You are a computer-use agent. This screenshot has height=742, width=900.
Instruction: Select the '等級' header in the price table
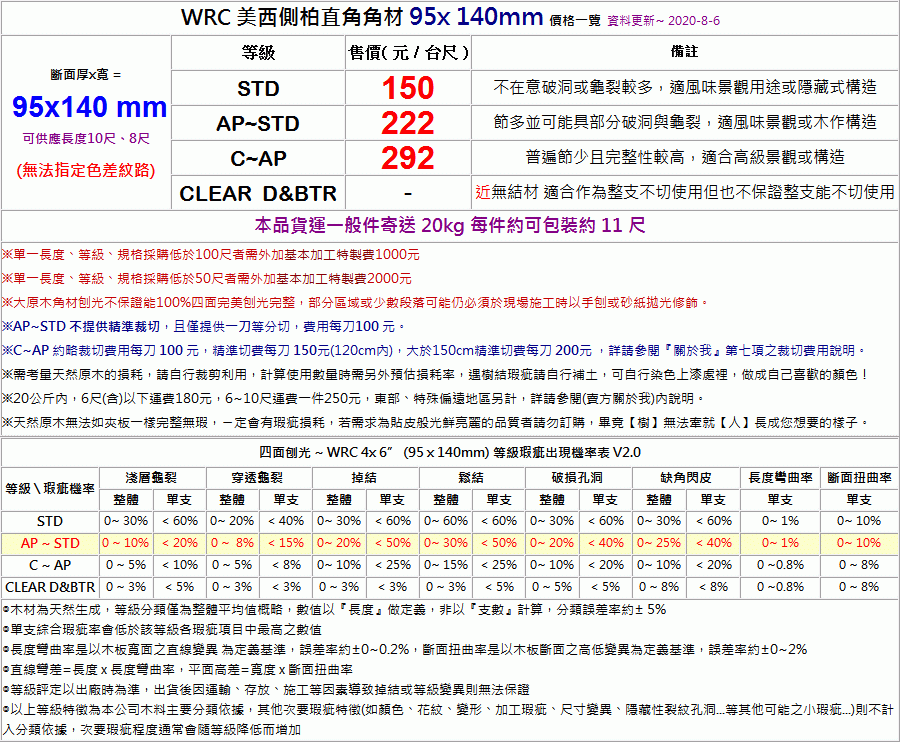[258, 53]
